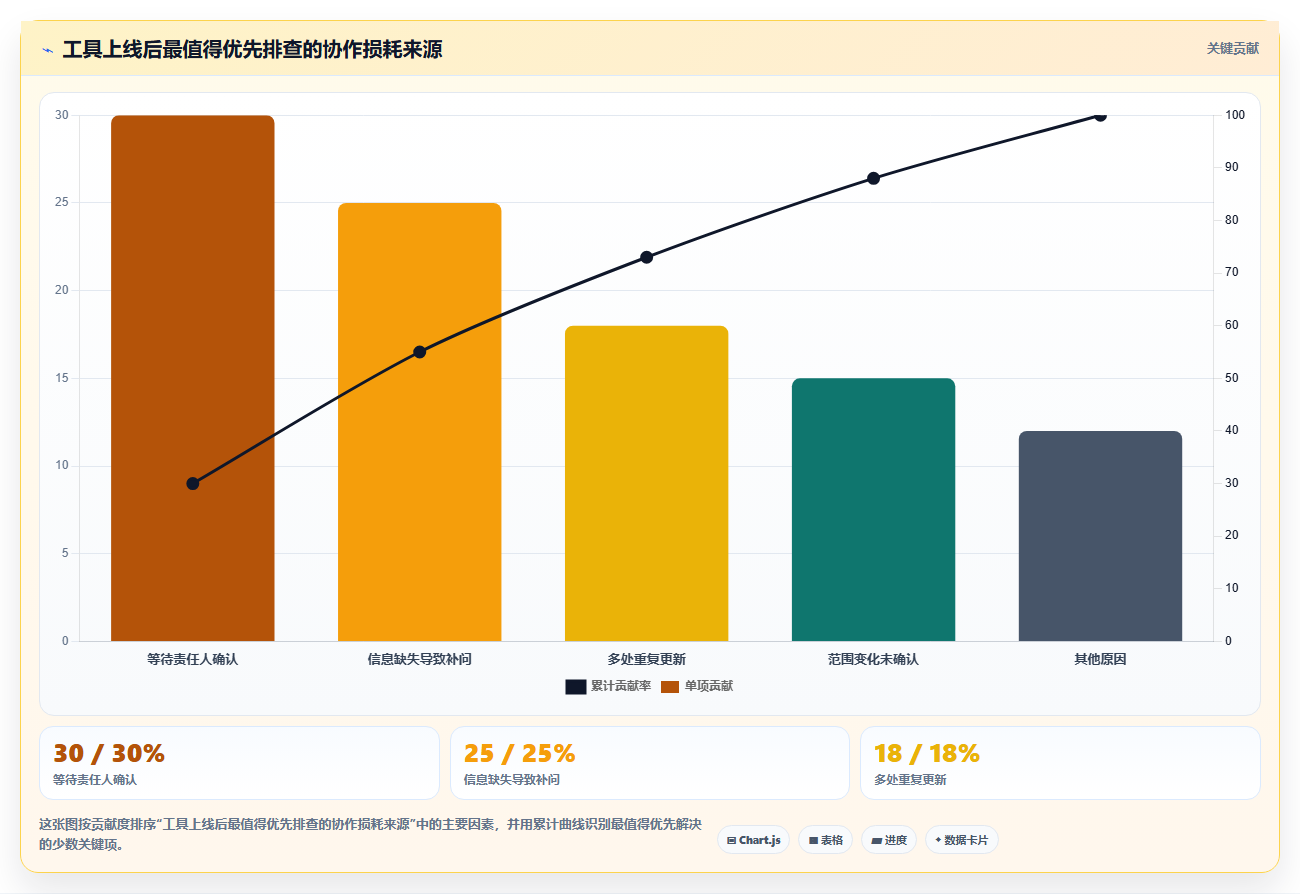
Task: Select the 表格 chip
Action: 825,840
